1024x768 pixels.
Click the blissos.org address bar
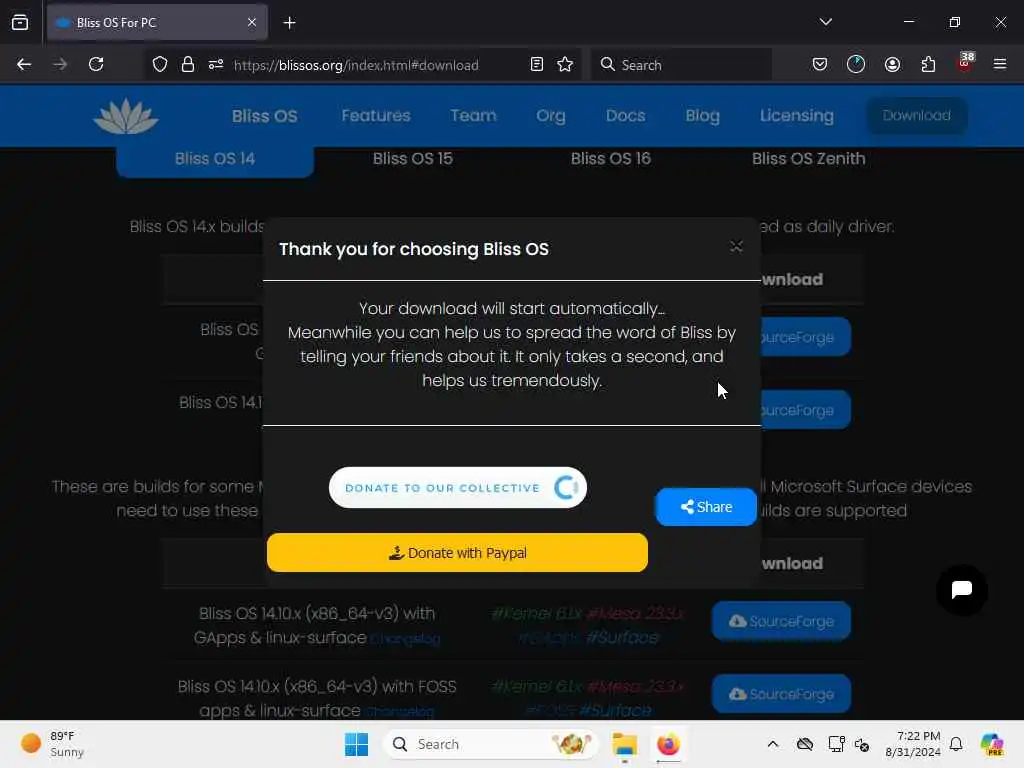pyautogui.click(x=356, y=65)
